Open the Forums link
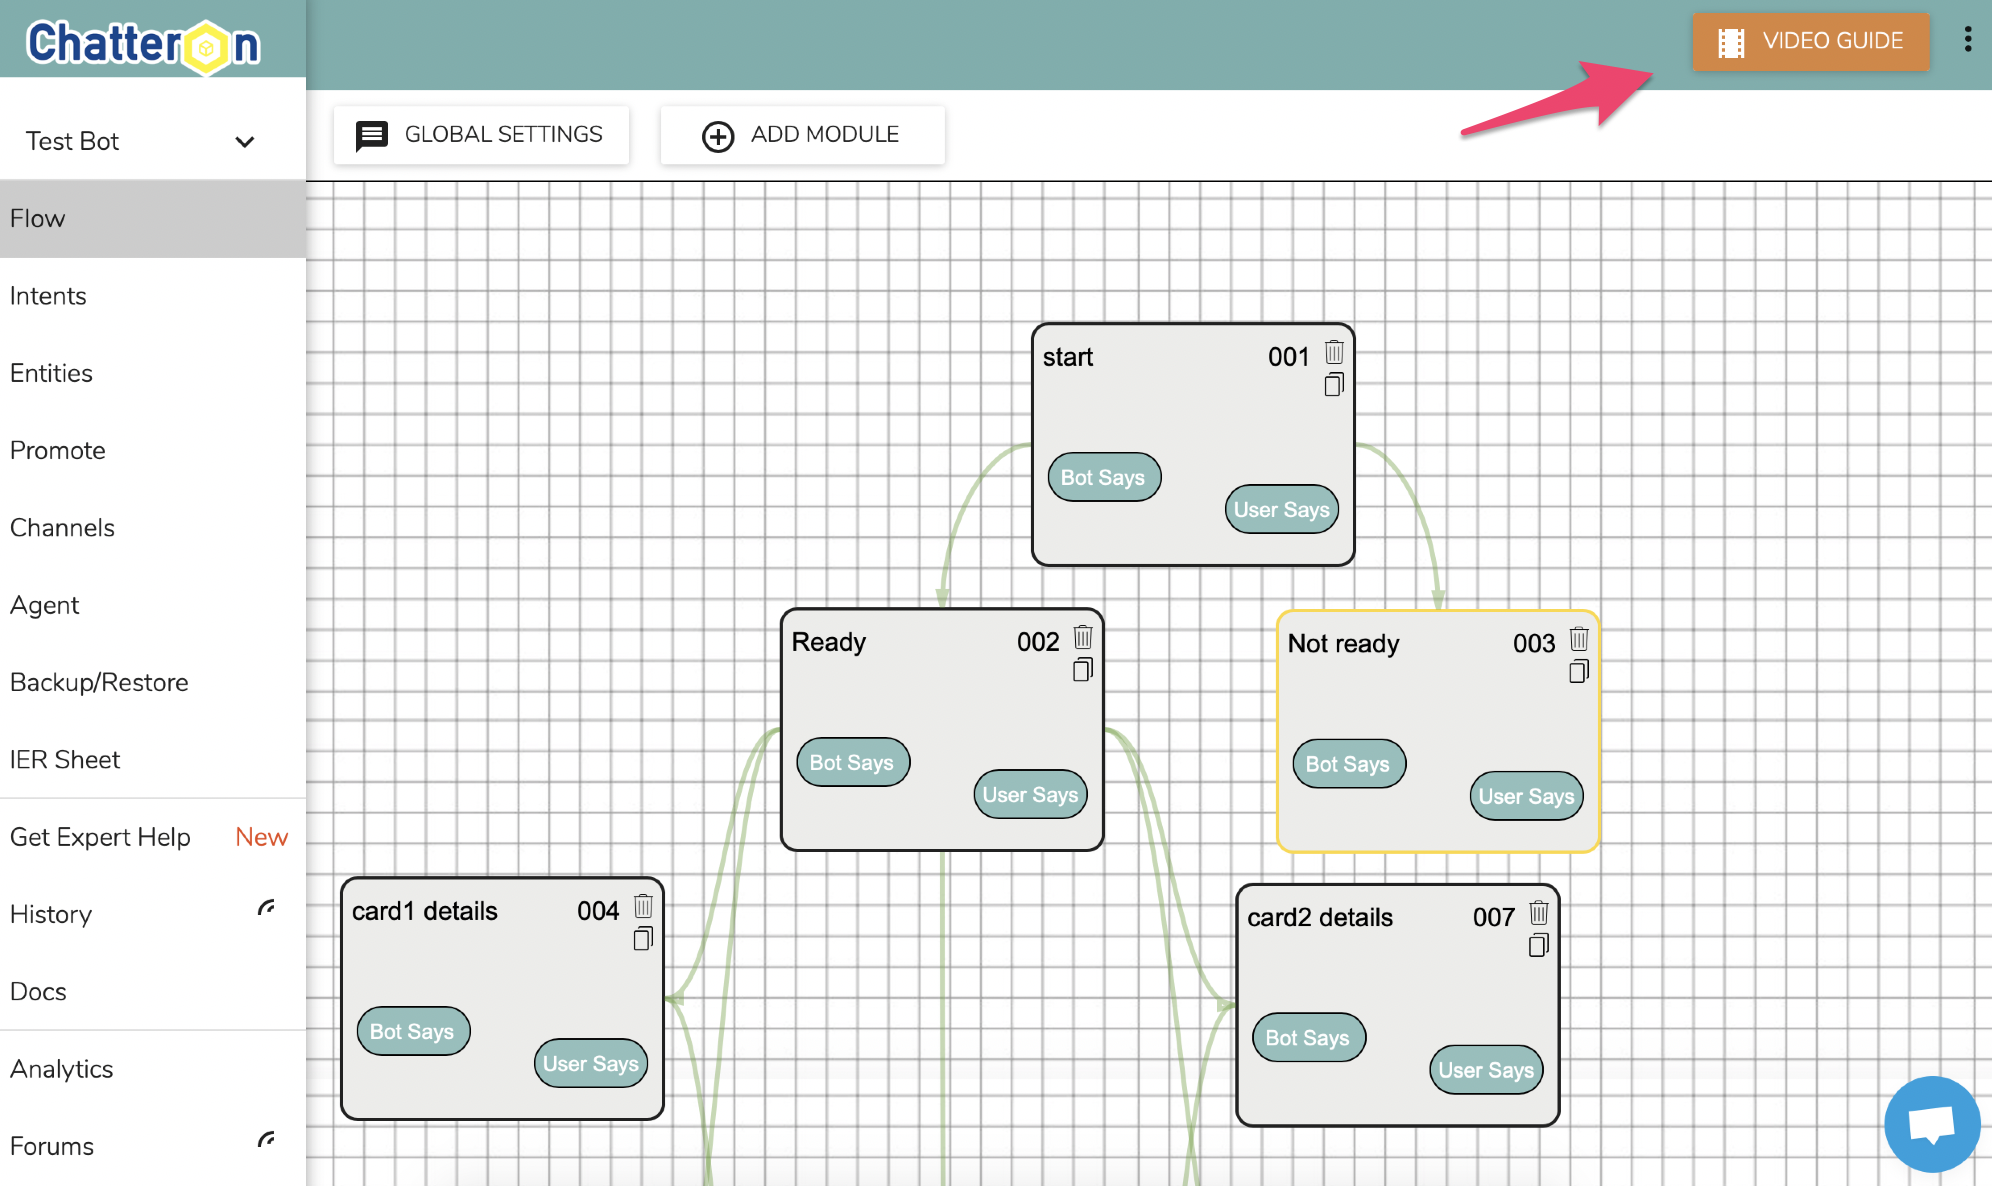Screen dimensions: 1992x1186 (x=153, y=1146)
